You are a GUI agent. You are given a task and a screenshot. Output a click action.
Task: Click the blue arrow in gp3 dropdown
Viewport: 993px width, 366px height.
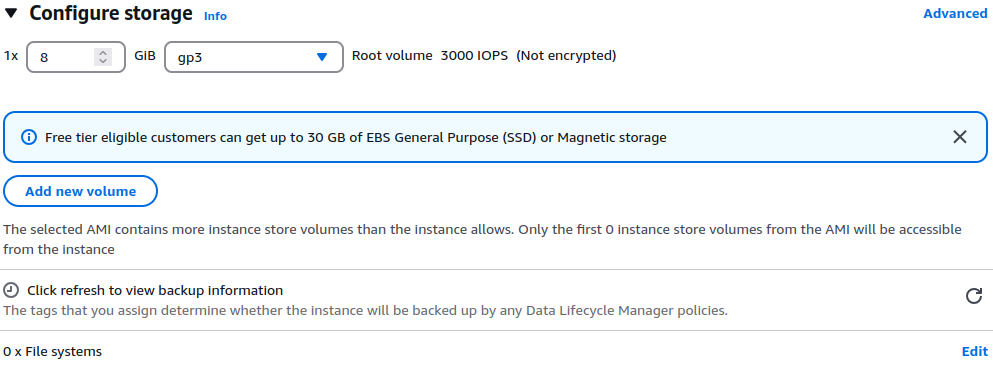[x=322, y=57]
